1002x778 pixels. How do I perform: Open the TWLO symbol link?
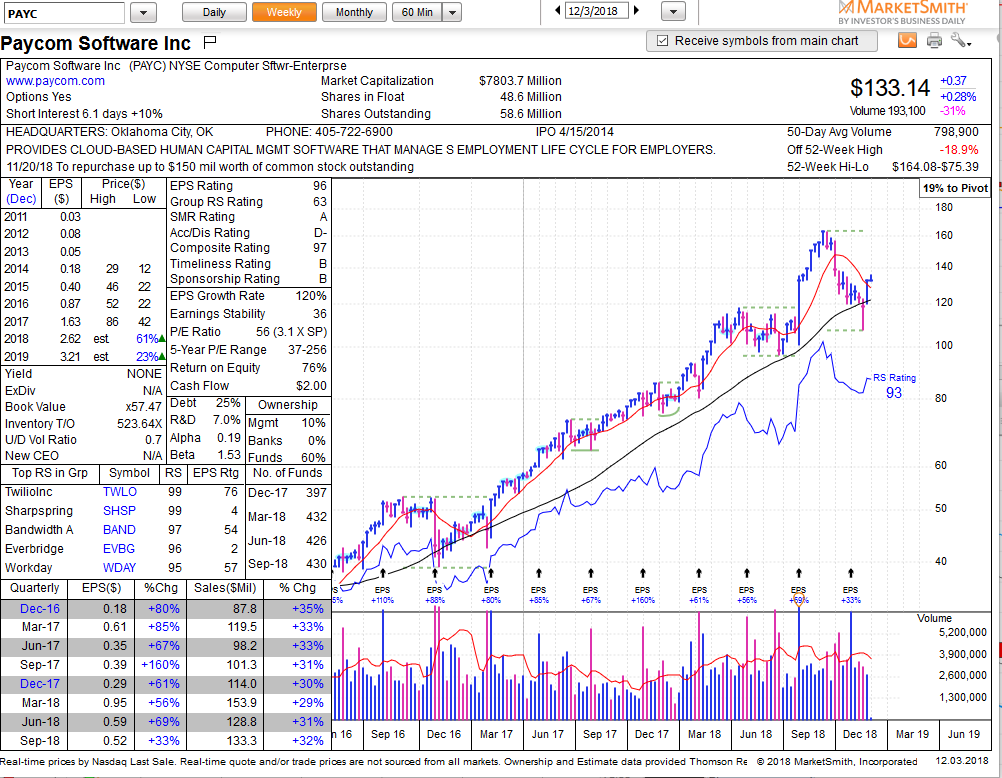[120, 492]
